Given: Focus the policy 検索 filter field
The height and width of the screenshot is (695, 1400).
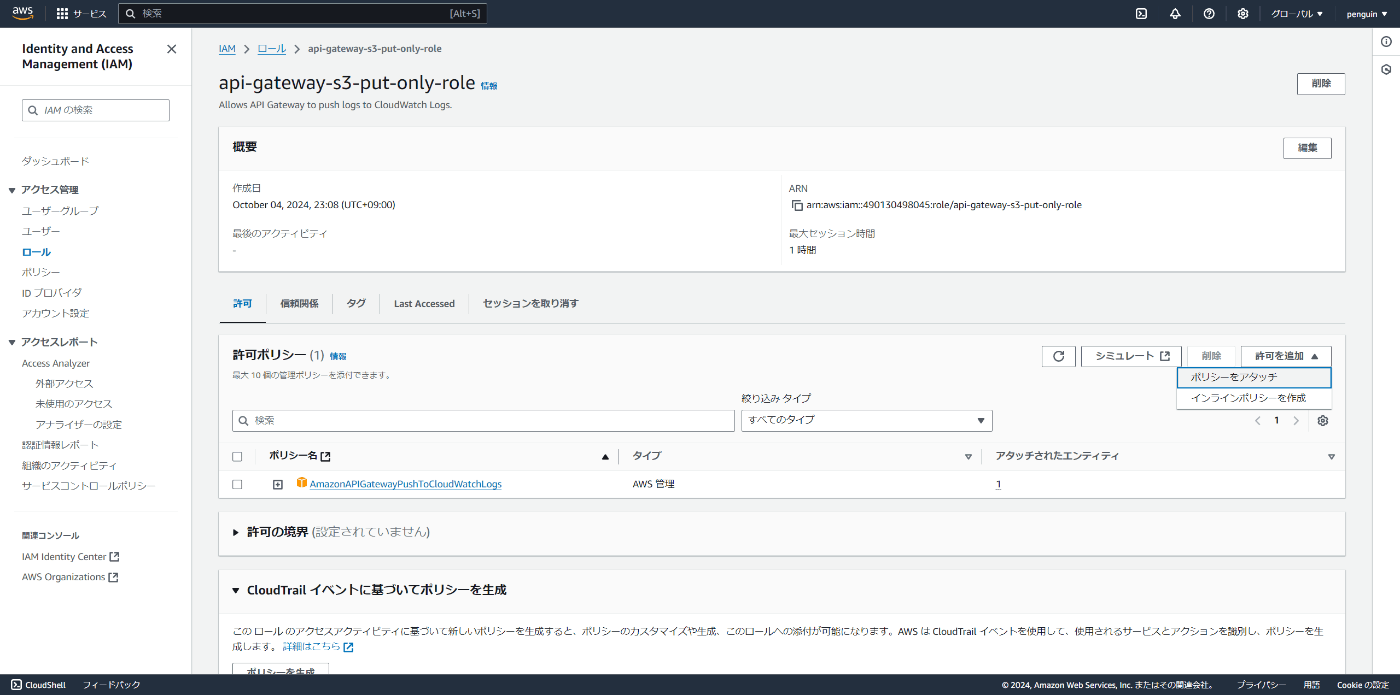Looking at the screenshot, I should (483, 421).
